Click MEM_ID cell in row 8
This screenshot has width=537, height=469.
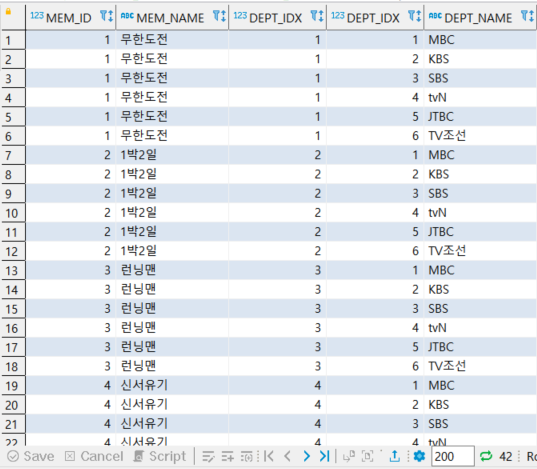point(71,174)
